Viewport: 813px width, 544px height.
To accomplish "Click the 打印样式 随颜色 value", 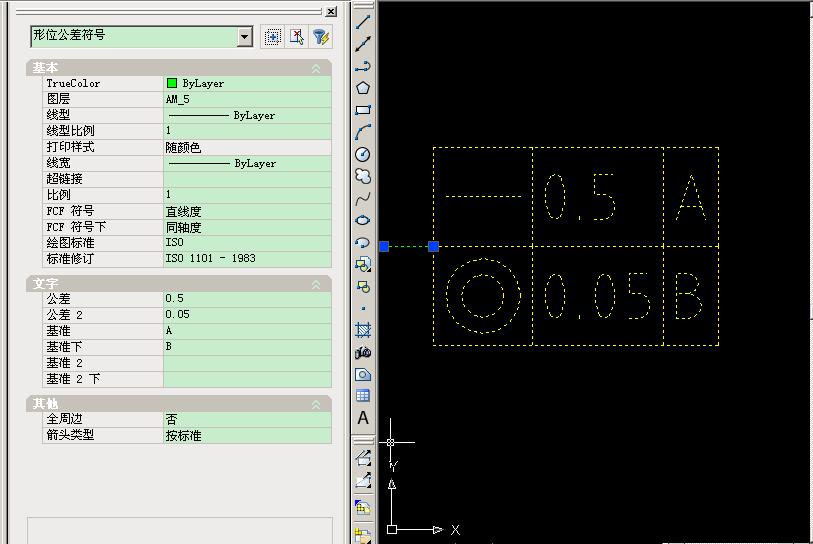I will [x=247, y=147].
